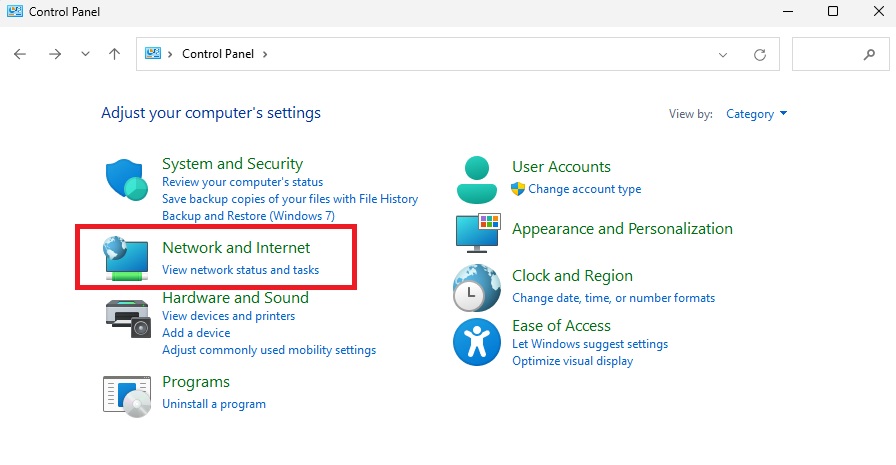
Task: Expand the chevron after Control Panel breadcrumb
Action: click(265, 54)
